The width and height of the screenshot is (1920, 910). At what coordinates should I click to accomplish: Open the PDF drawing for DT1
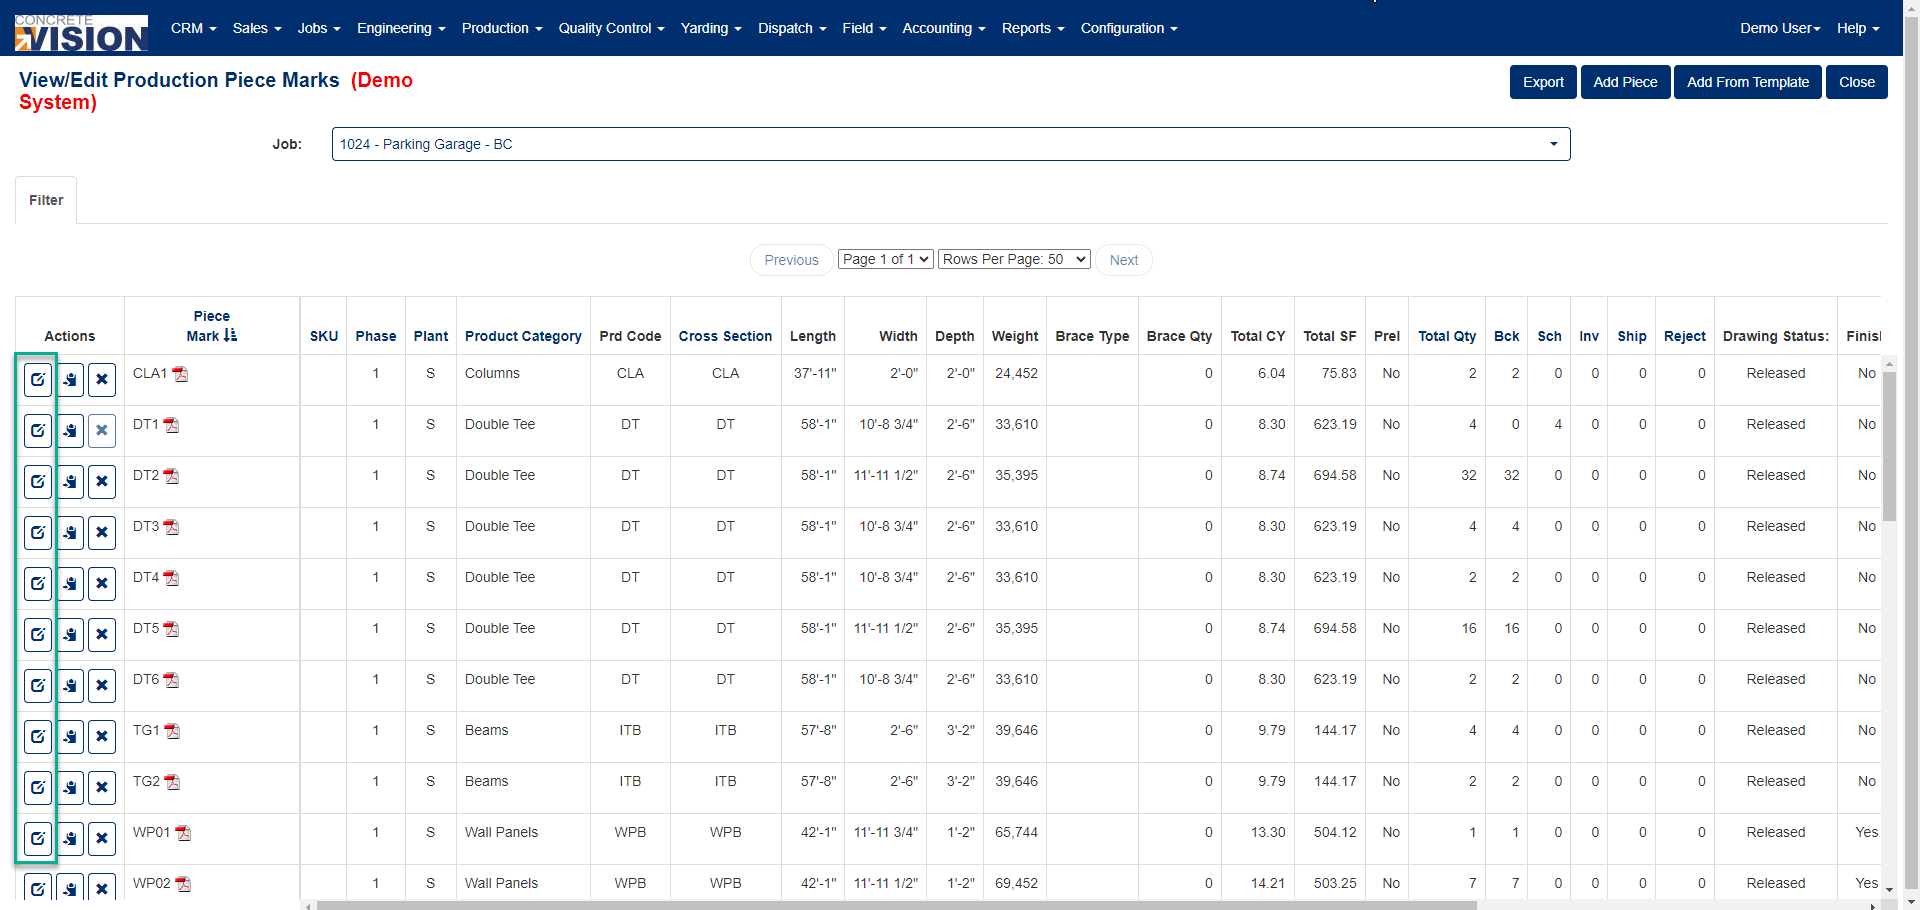[172, 425]
